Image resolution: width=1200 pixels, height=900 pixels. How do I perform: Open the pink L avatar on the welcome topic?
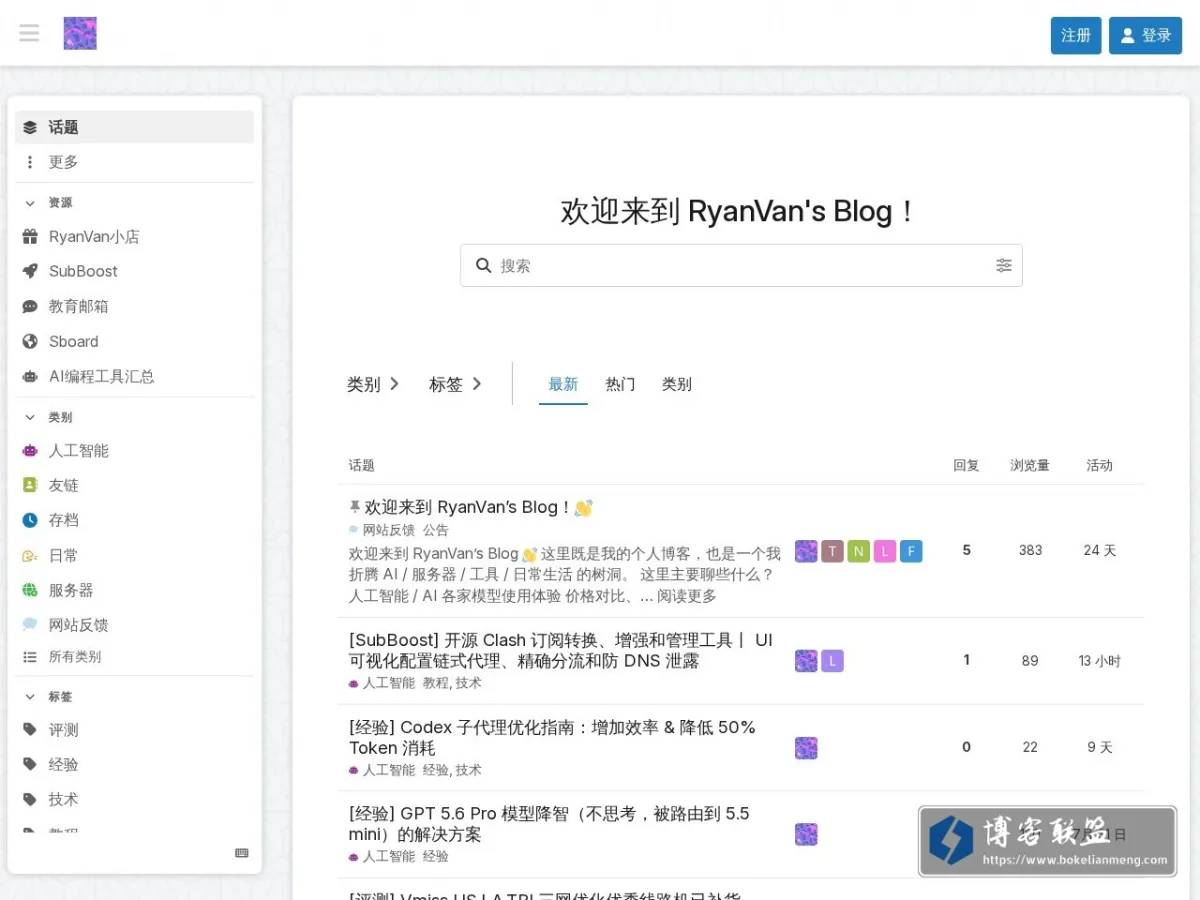point(885,551)
